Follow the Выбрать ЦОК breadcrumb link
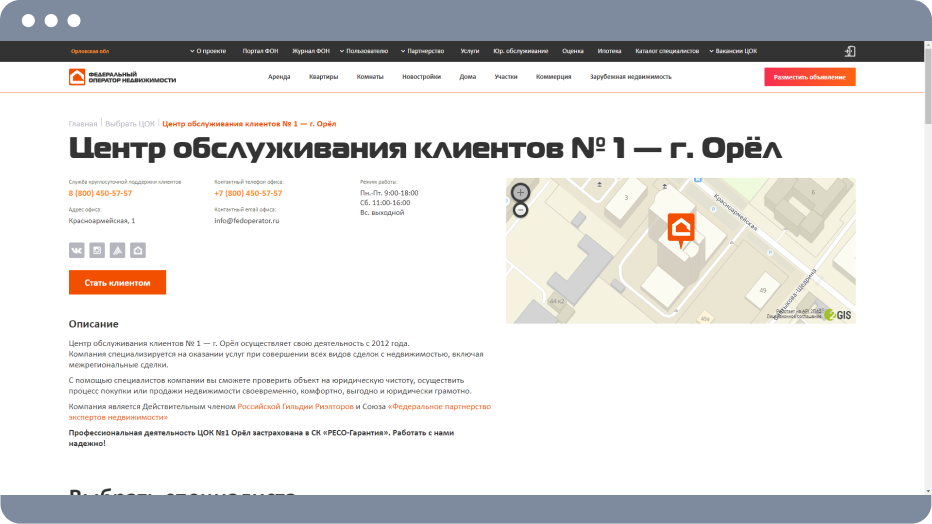 point(130,124)
